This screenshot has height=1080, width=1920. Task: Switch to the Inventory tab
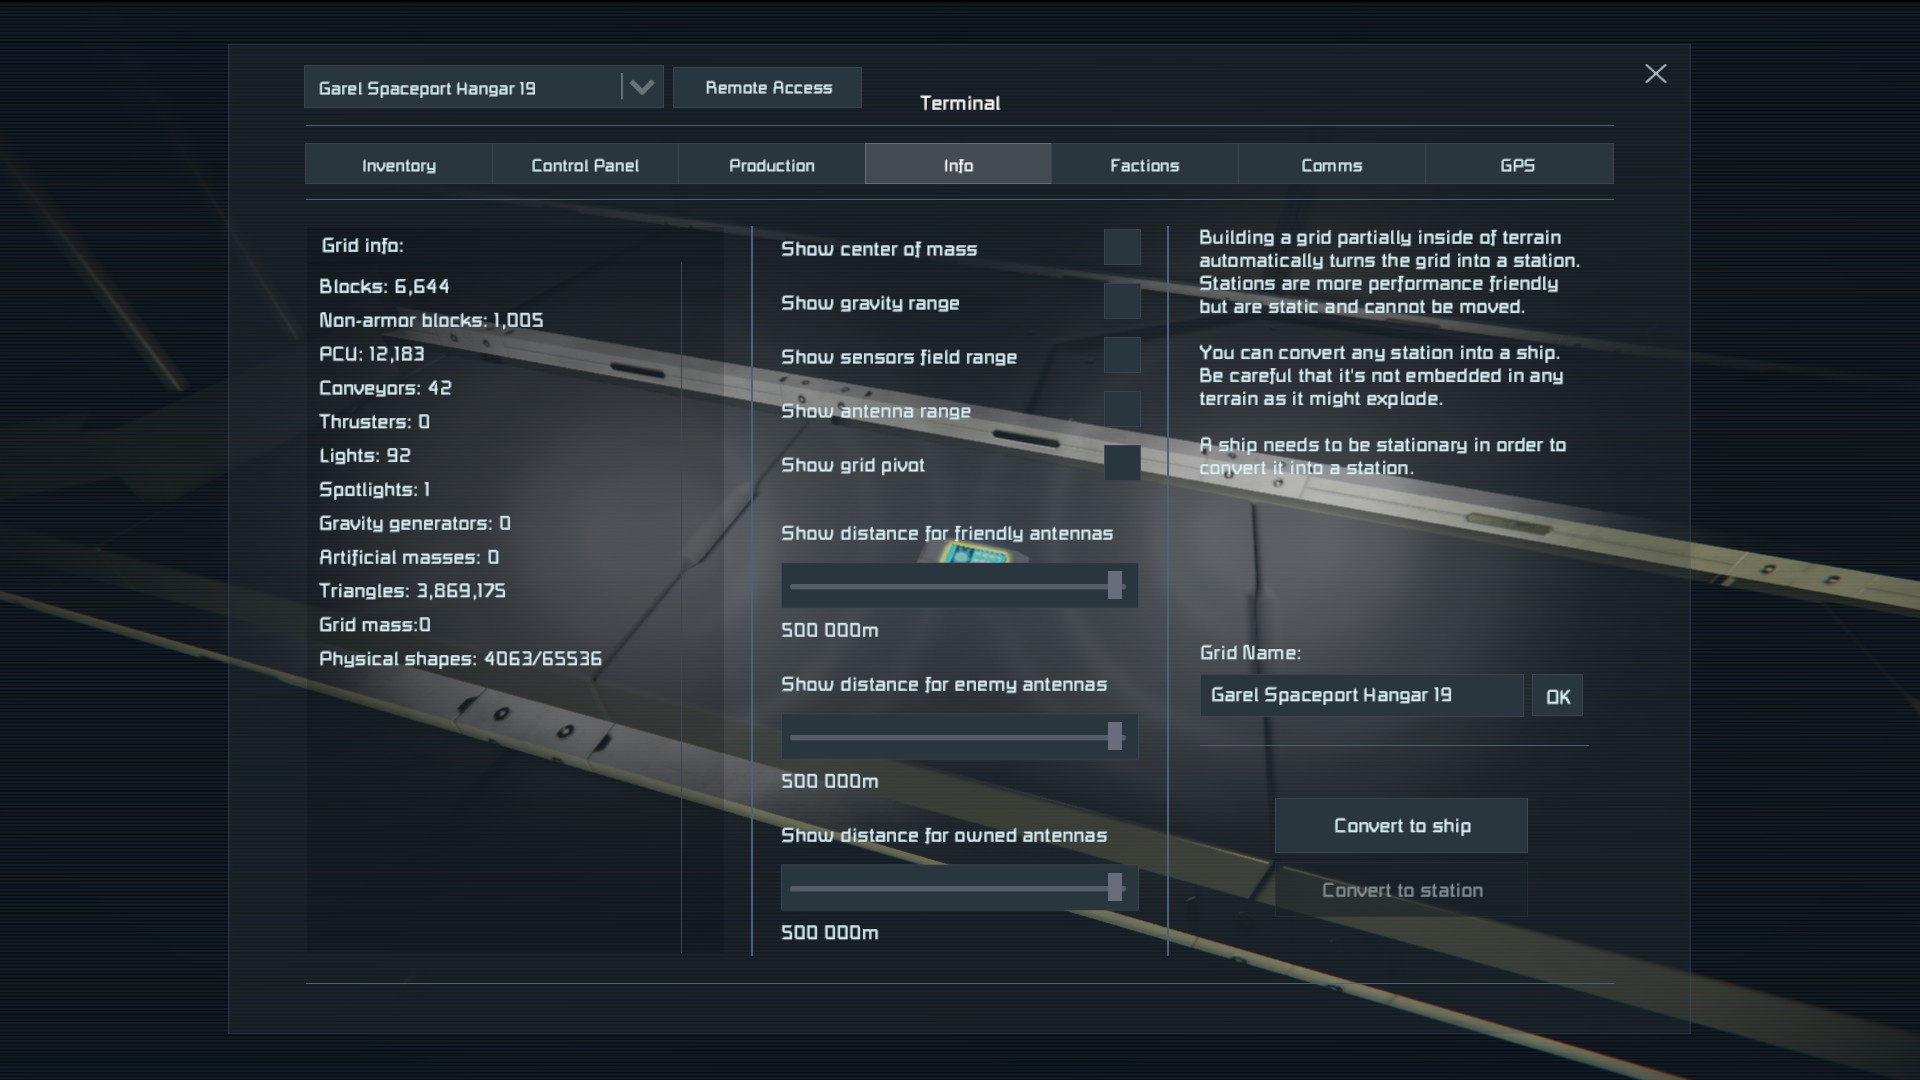click(x=398, y=165)
